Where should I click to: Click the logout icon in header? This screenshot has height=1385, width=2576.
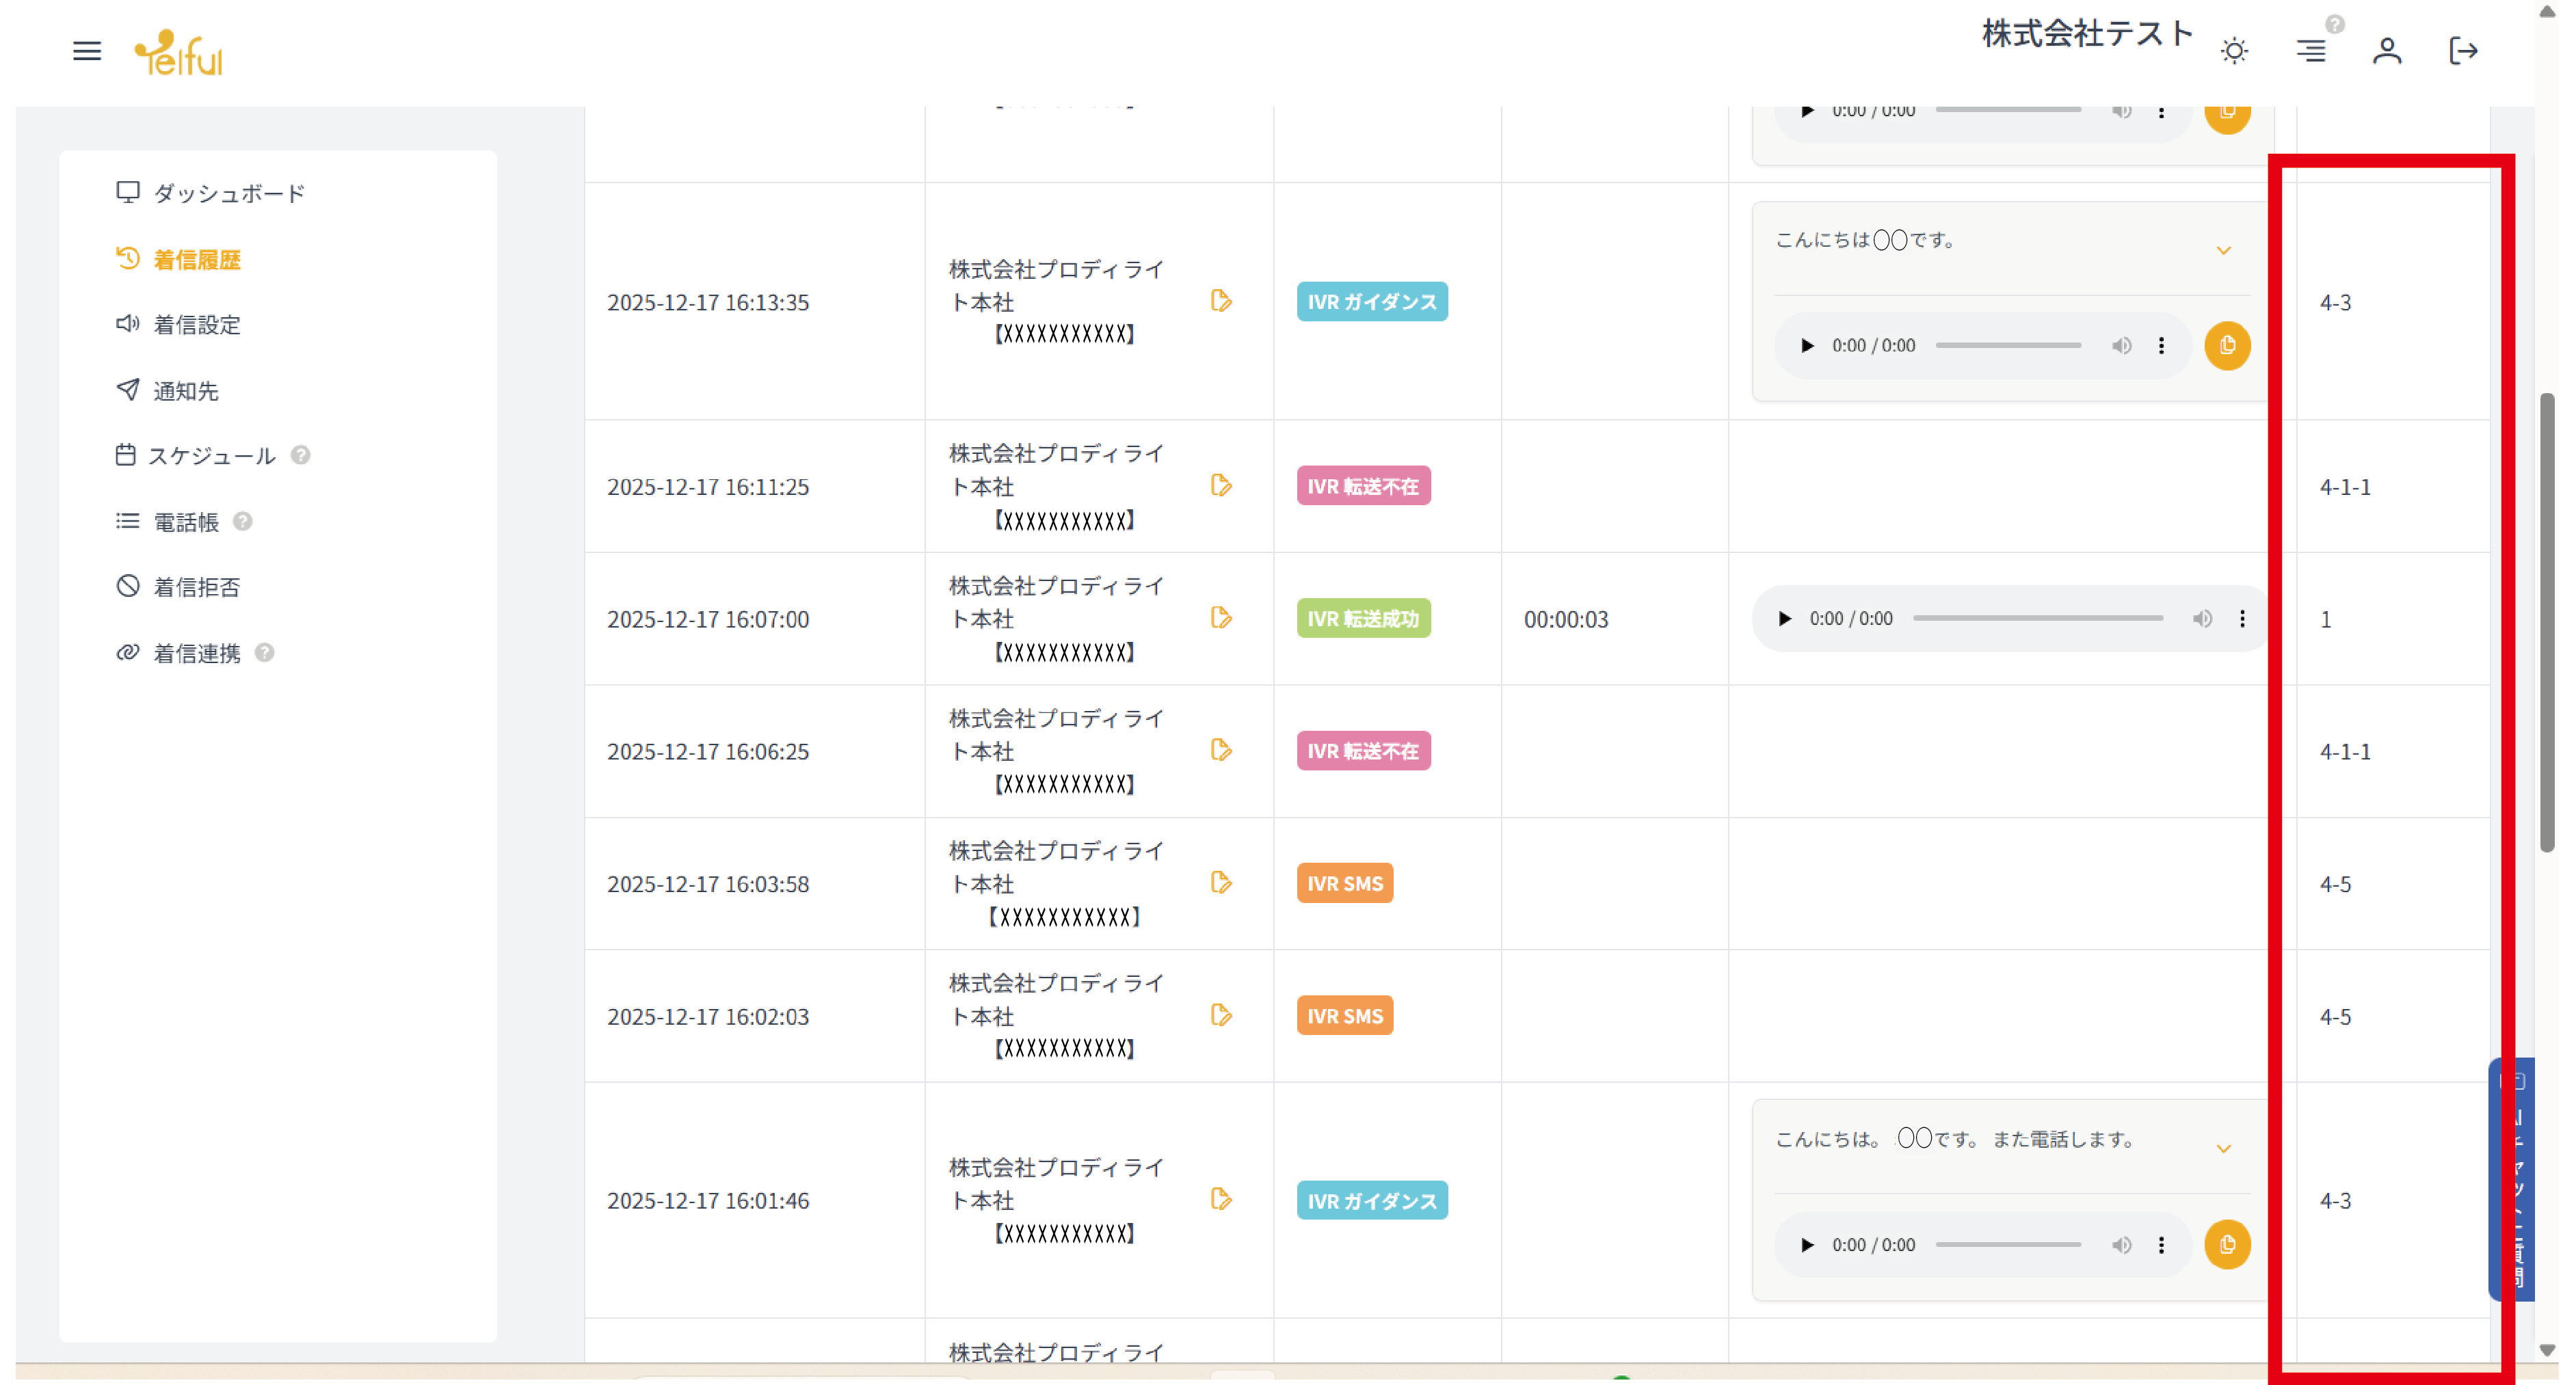tap(2462, 51)
